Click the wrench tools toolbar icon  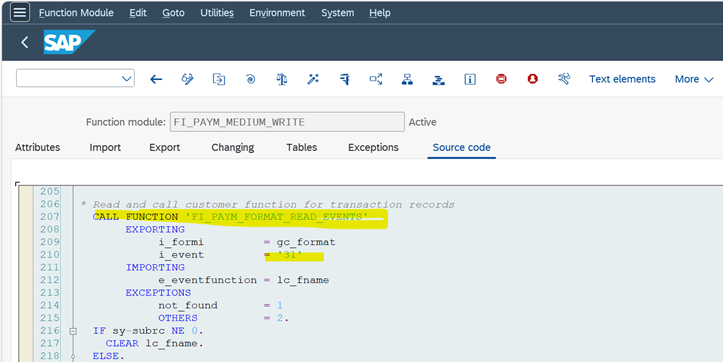coord(564,79)
